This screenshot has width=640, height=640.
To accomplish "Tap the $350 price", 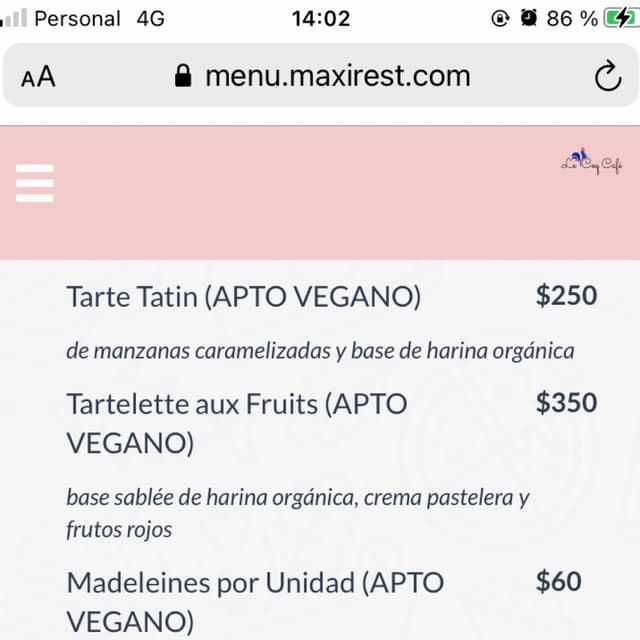I will point(567,403).
